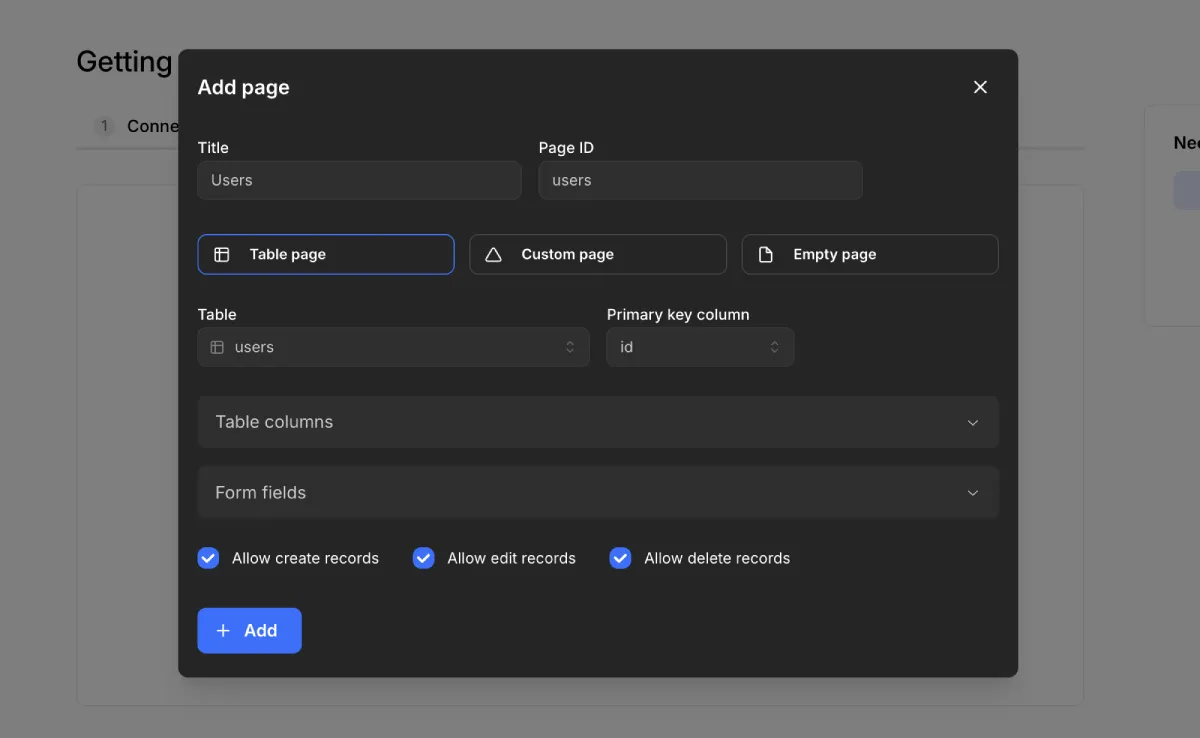Click the table icon beside users
Image resolution: width=1200 pixels, height=738 pixels.
(217, 347)
